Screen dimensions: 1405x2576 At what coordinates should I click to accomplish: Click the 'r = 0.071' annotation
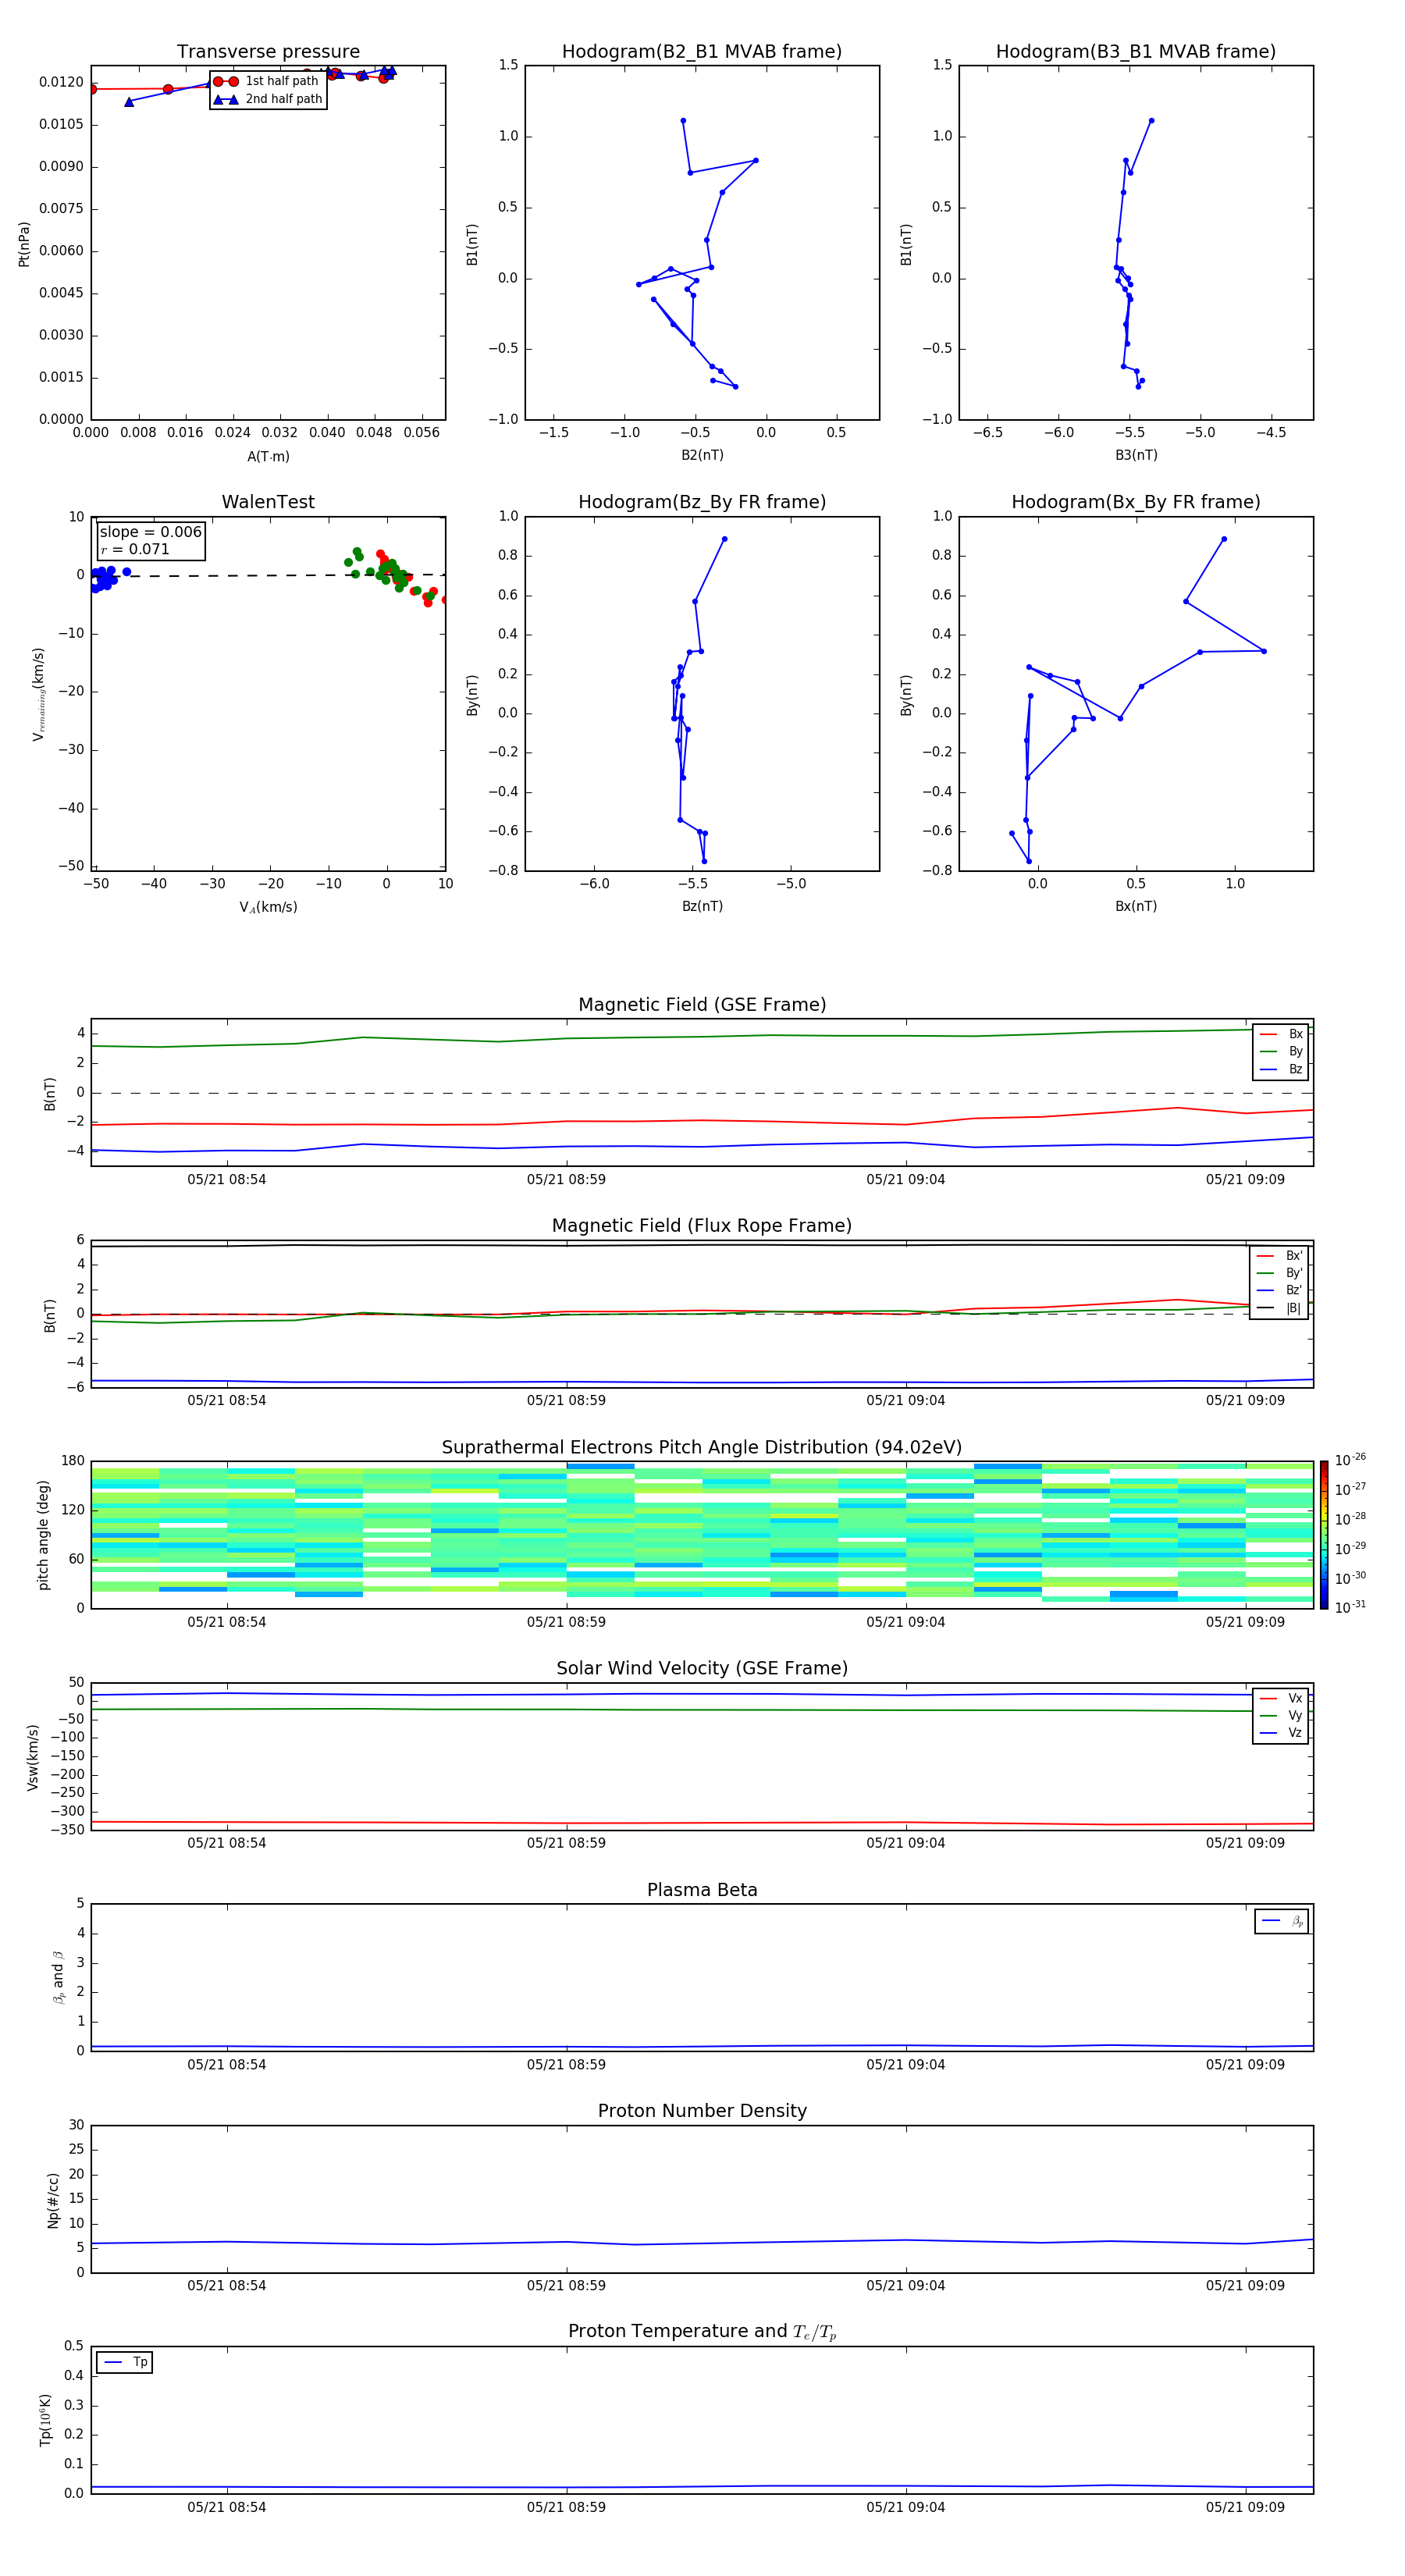click(135, 549)
